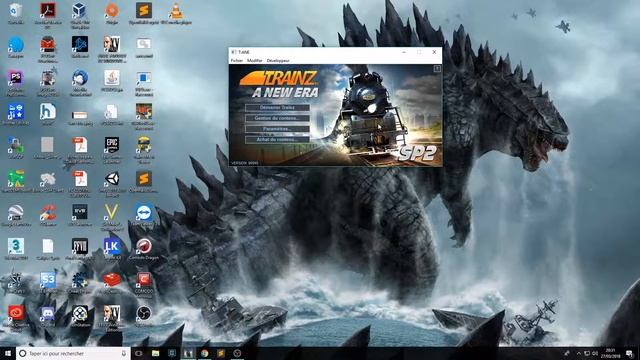Click the Achat du contenu button
This screenshot has height=360, width=640.
coord(277,140)
